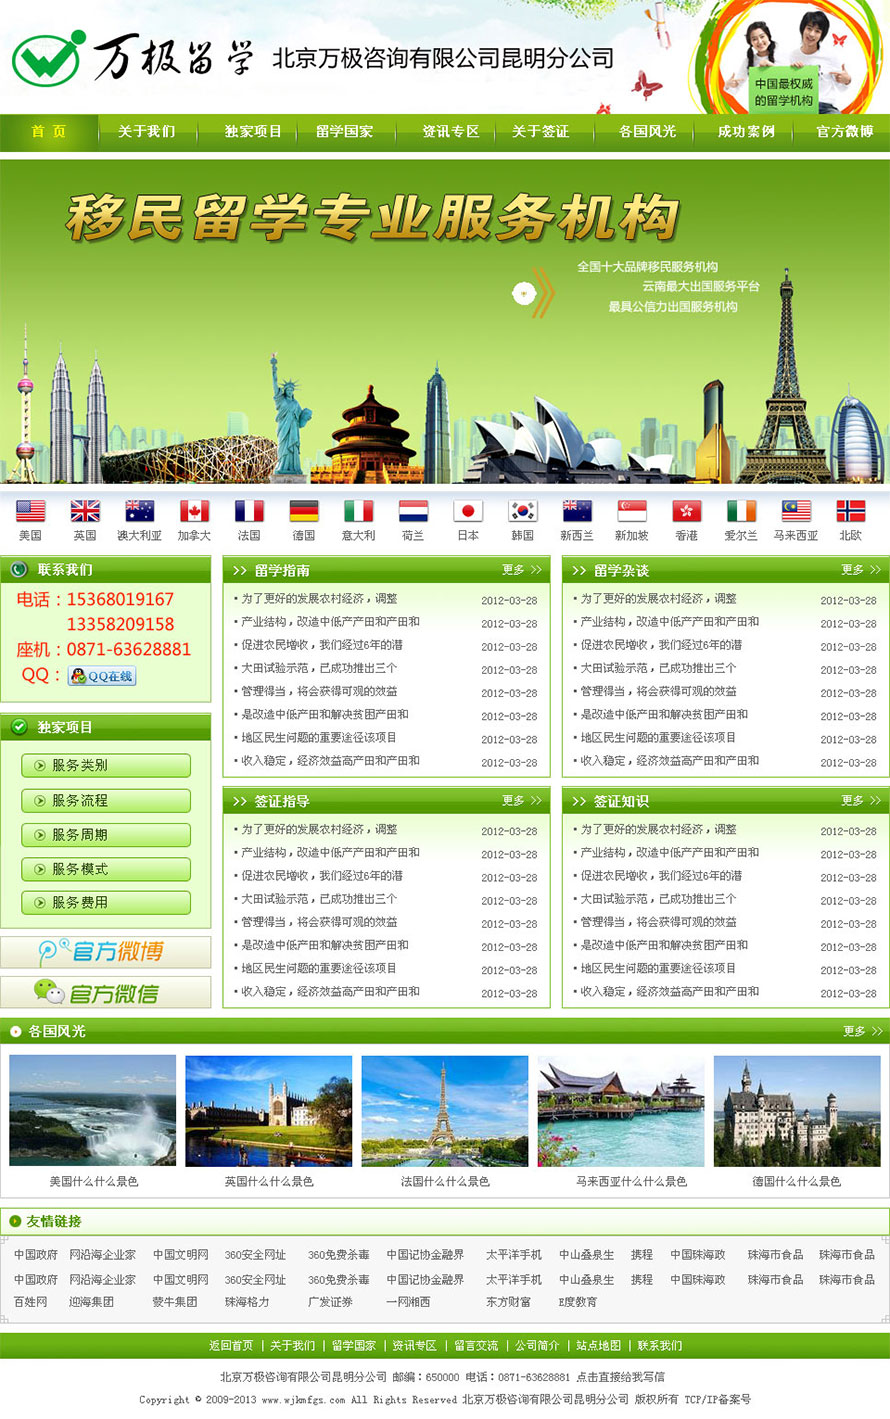Choose the South Korea flag icon
The width and height of the screenshot is (890, 1419).
coord(522,512)
